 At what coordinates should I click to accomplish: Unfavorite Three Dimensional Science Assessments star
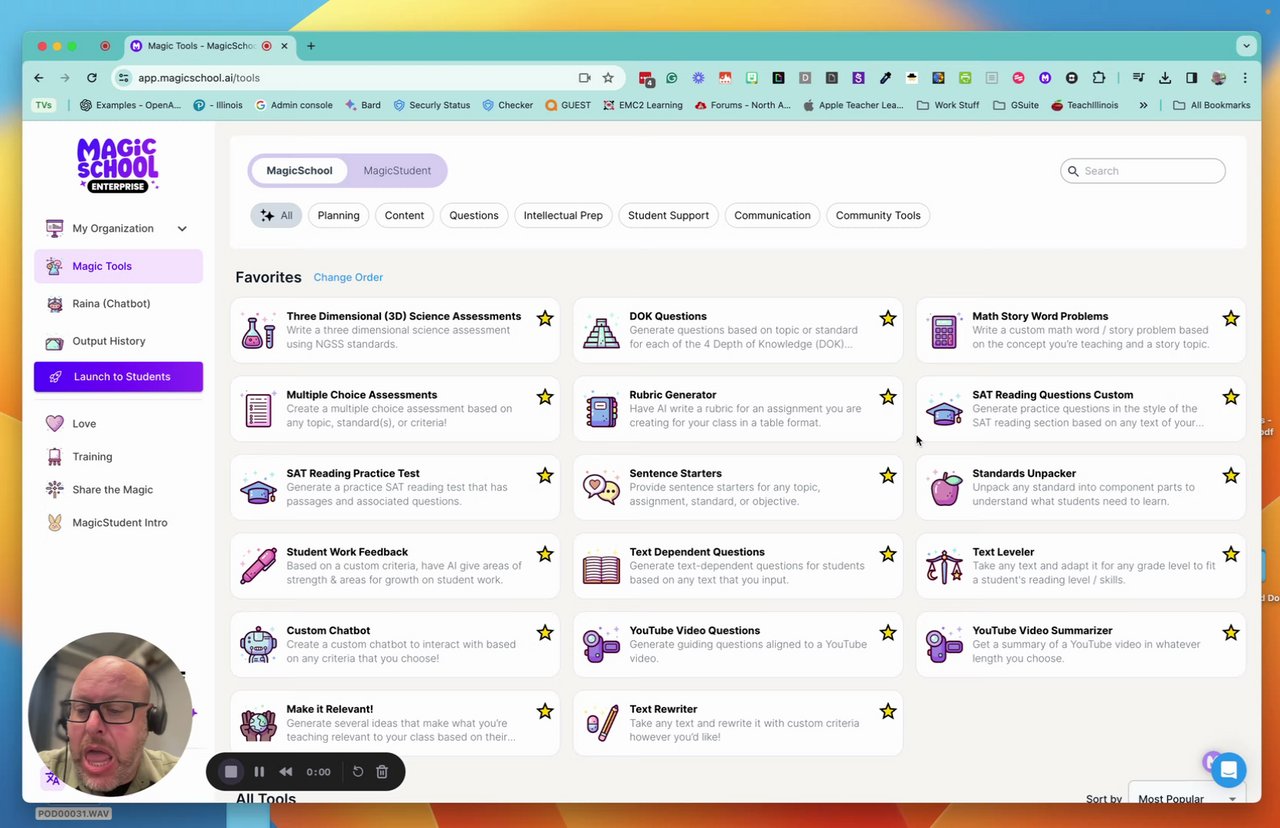(545, 318)
